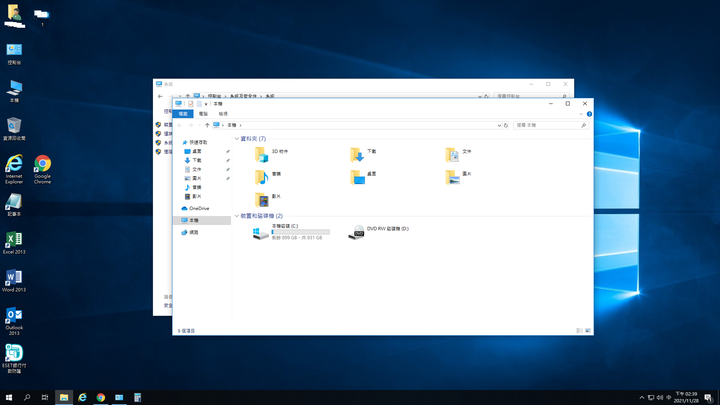This screenshot has width=720, height=405.
Task: Open the Downloads folder in main pane
Action: [x=364, y=155]
